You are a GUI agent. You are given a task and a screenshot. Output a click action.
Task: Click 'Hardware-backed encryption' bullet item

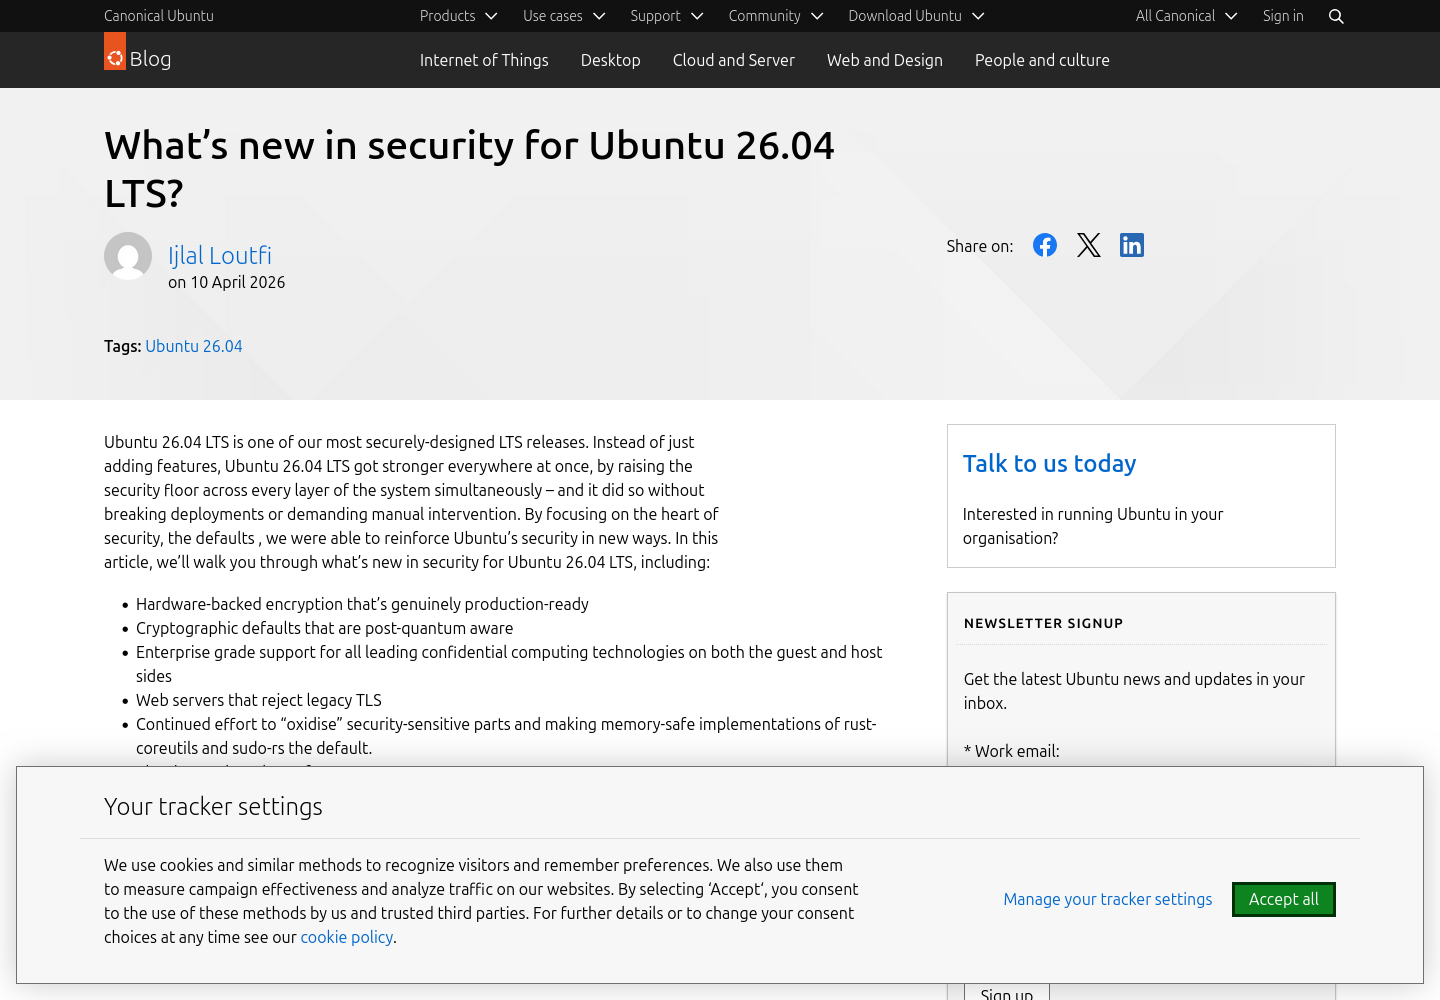362,604
